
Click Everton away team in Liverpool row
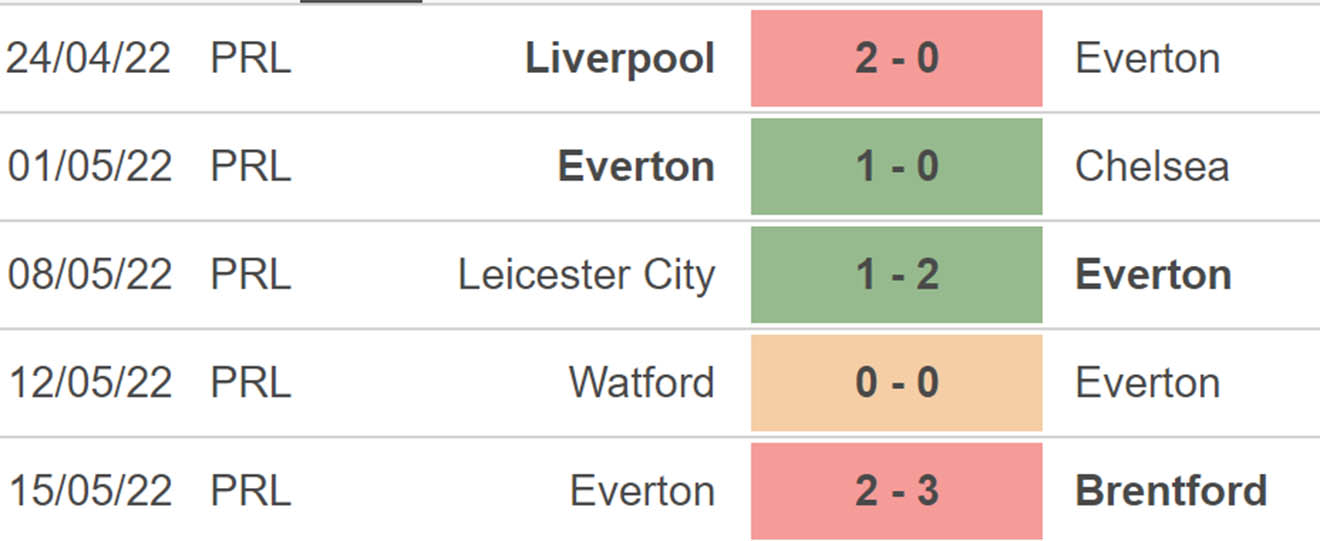(1147, 58)
